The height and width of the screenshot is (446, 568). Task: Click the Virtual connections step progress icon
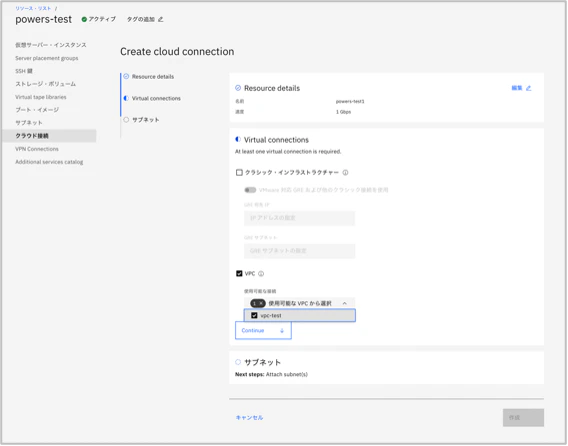pyautogui.click(x=126, y=98)
